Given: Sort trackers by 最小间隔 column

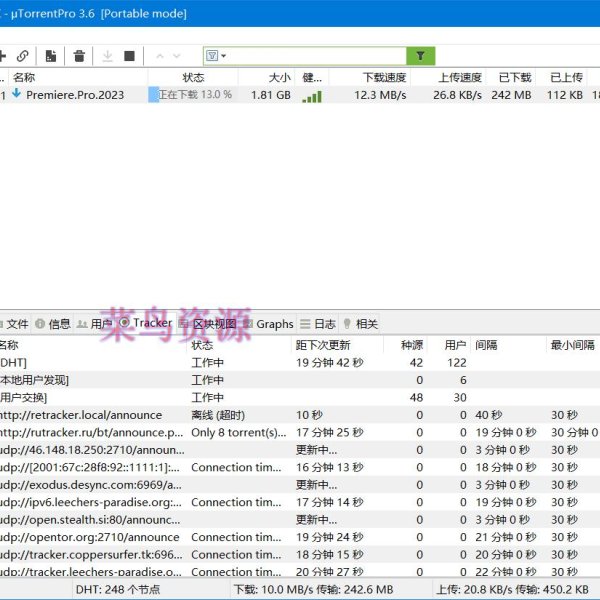Looking at the screenshot, I should click(572, 345).
